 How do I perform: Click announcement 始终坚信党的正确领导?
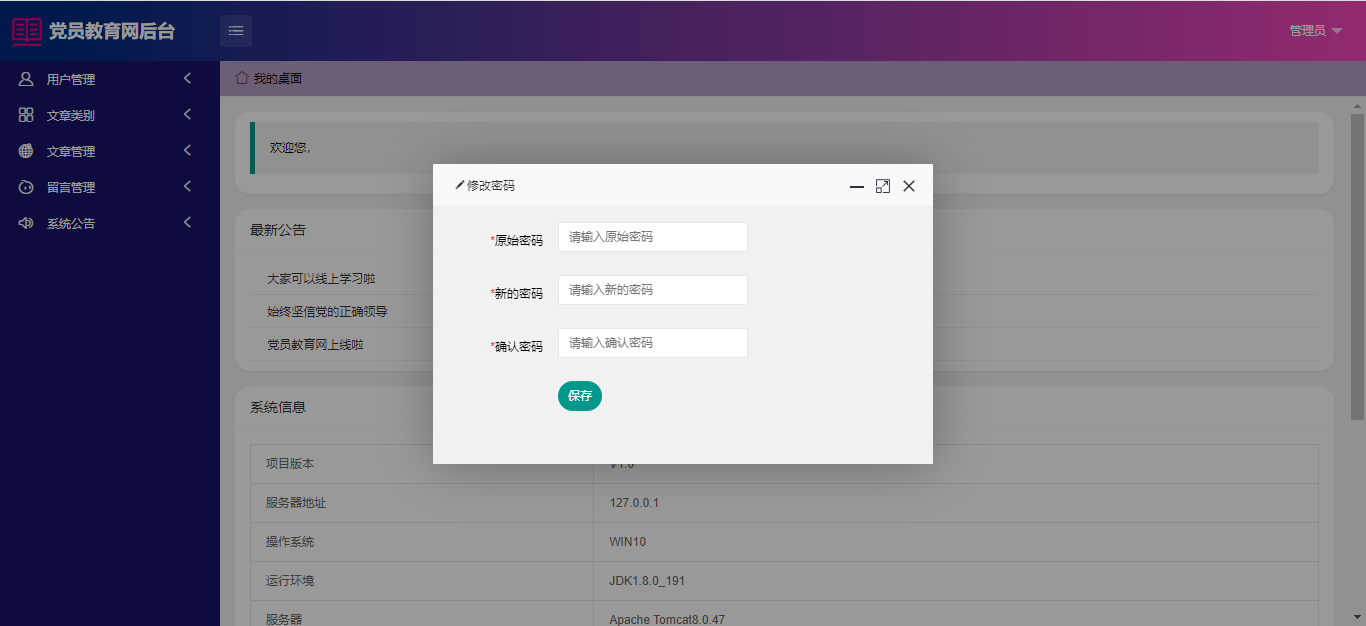[327, 311]
